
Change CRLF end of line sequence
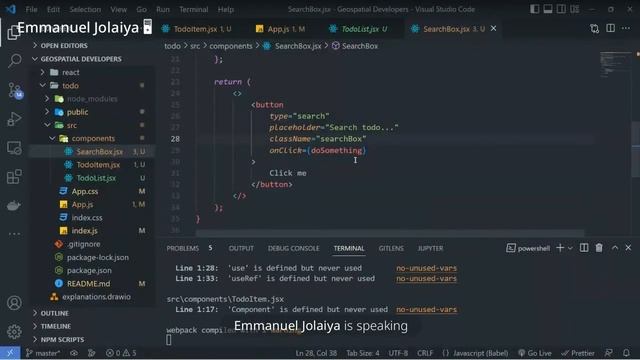425,353
